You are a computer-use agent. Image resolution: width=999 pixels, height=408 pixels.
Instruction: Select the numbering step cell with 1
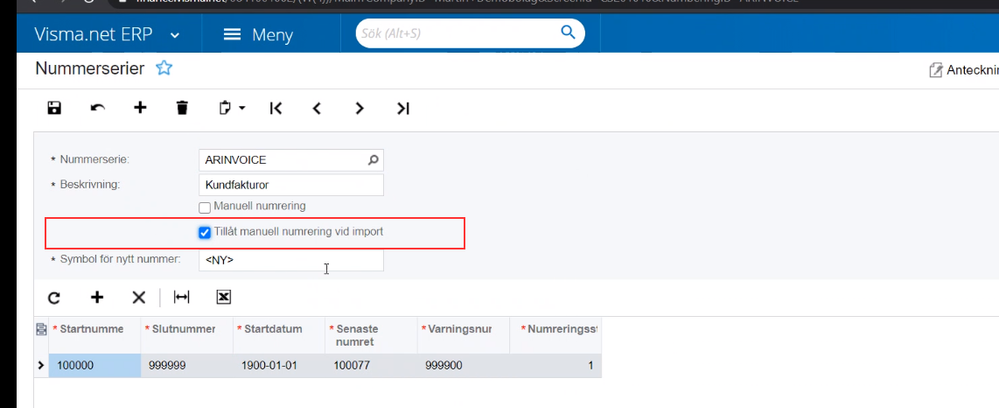pyautogui.click(x=556, y=366)
